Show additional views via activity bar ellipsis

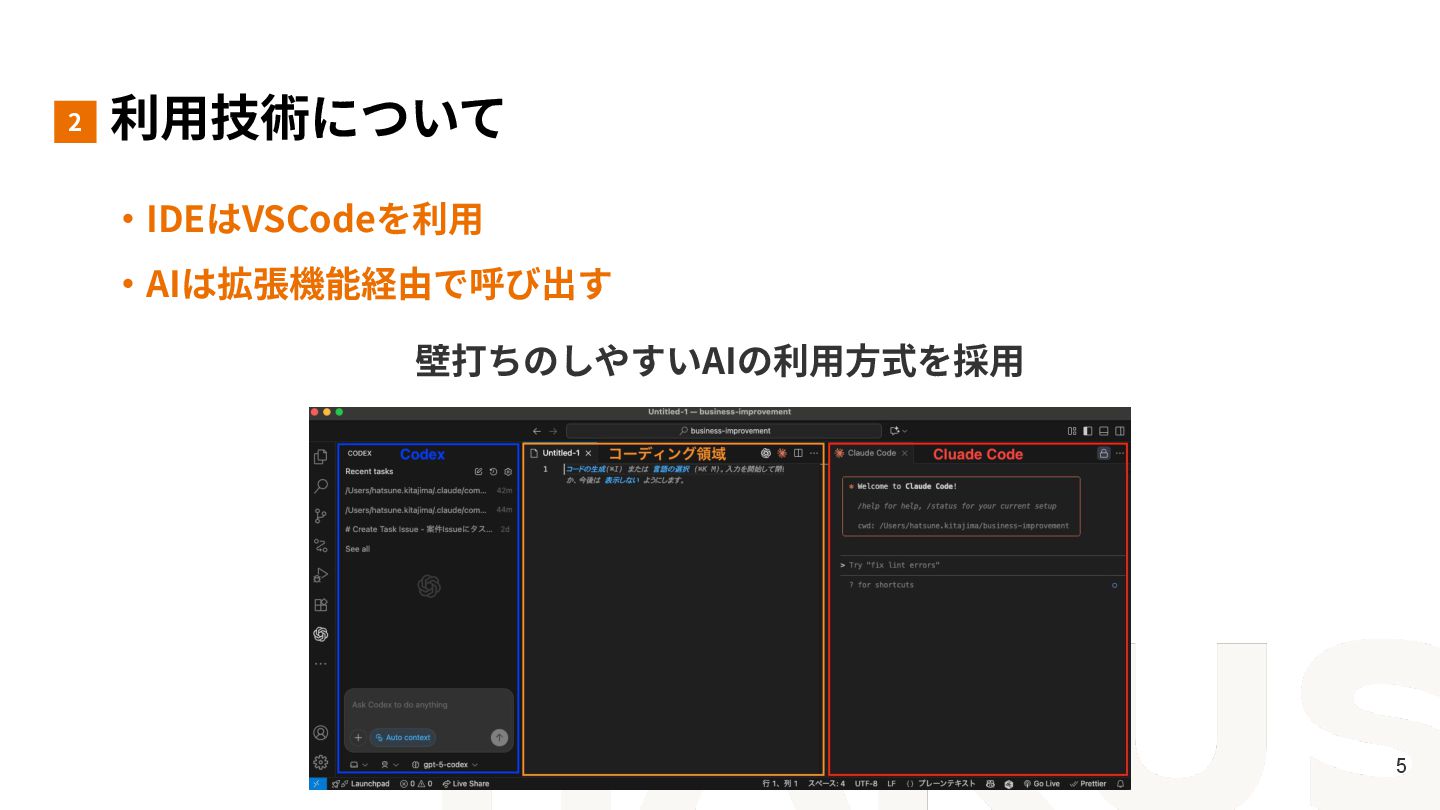[x=320, y=663]
